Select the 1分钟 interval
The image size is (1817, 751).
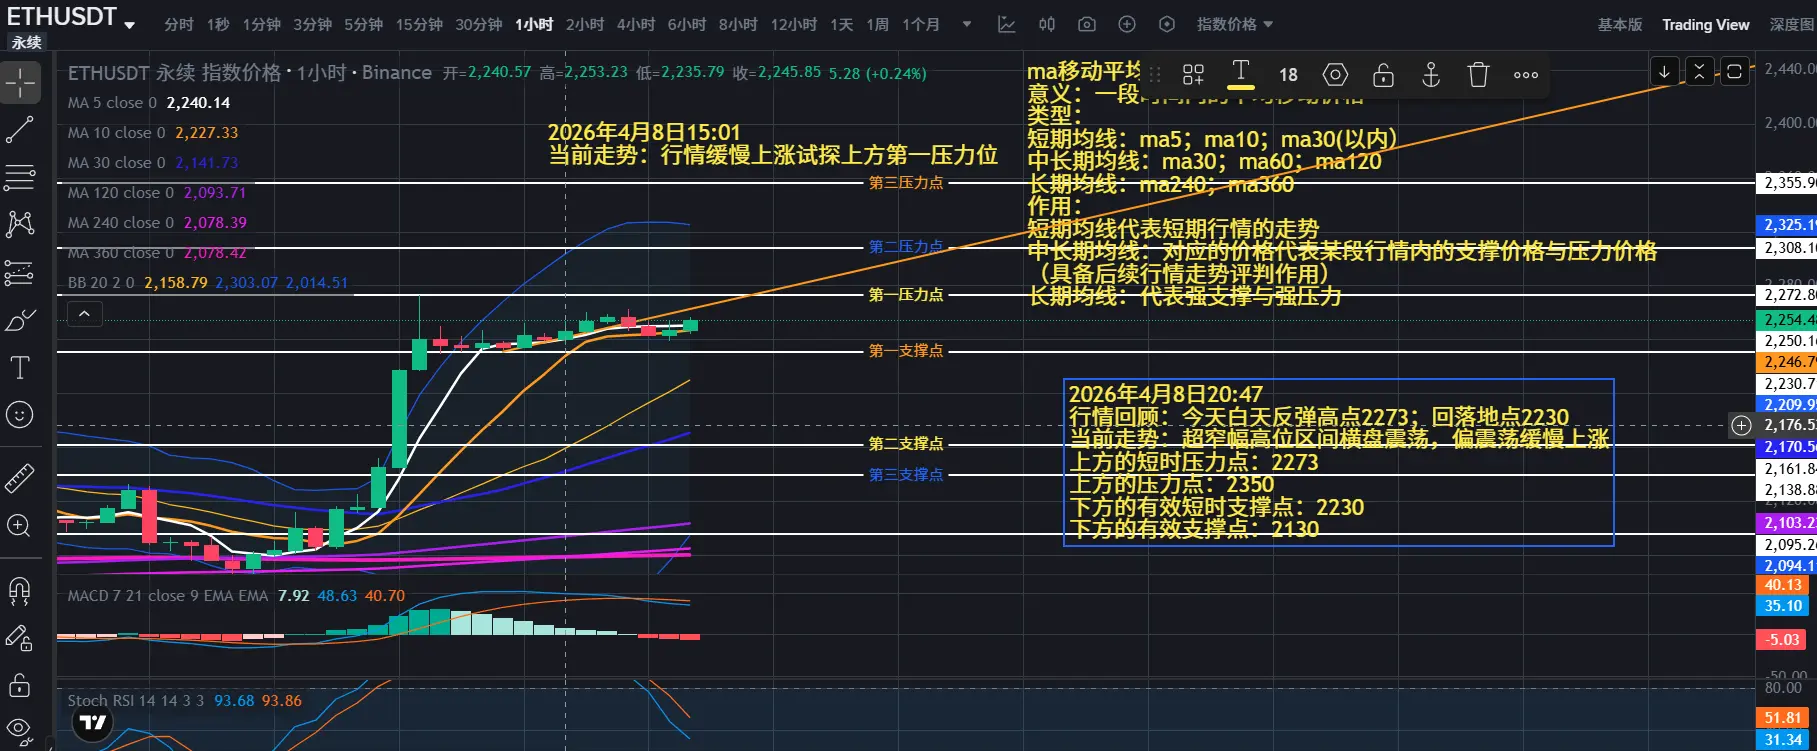[x=262, y=24]
